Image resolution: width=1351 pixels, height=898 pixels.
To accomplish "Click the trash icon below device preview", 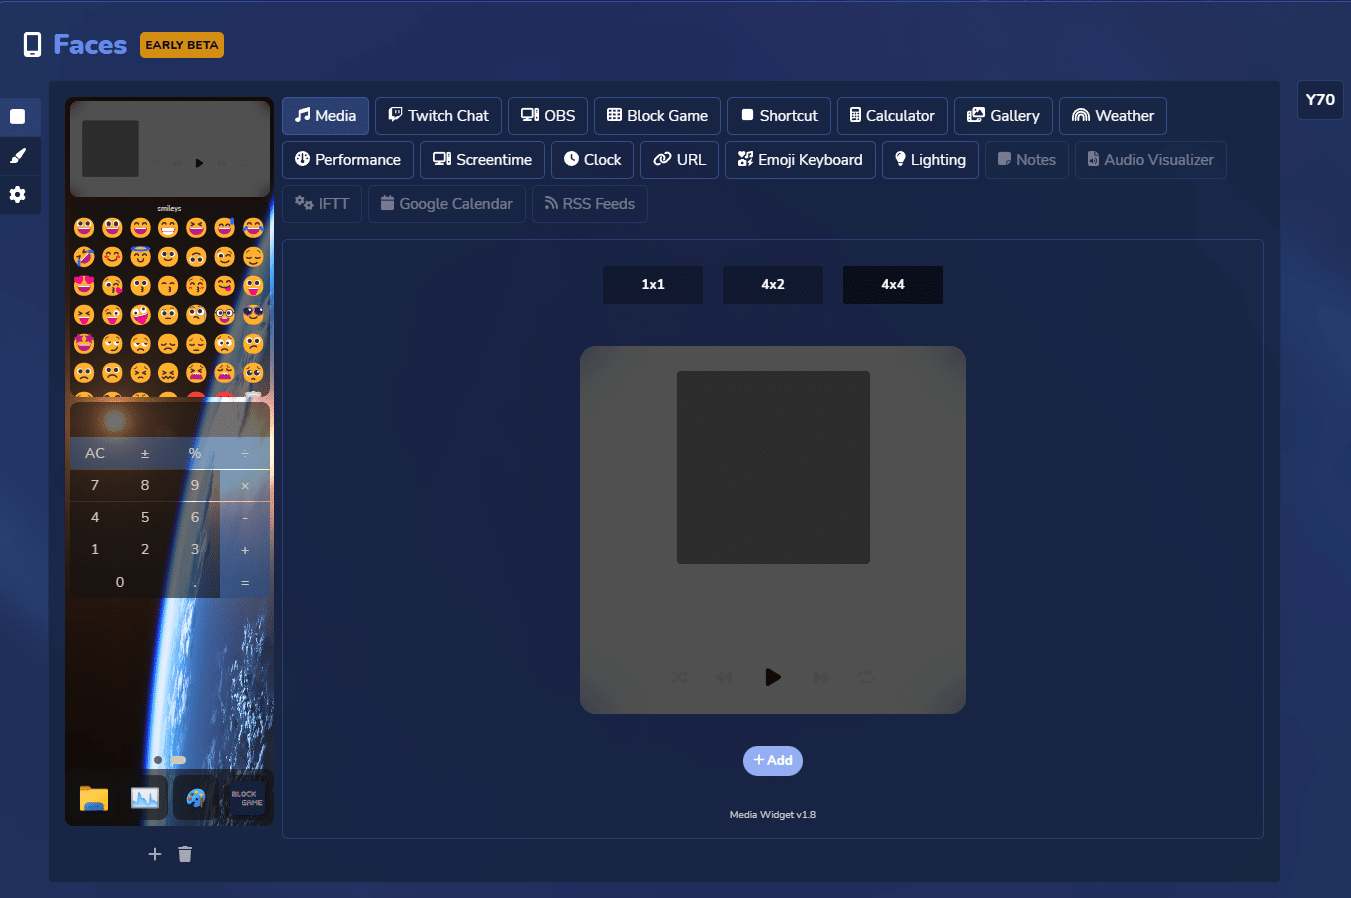I will (x=185, y=854).
